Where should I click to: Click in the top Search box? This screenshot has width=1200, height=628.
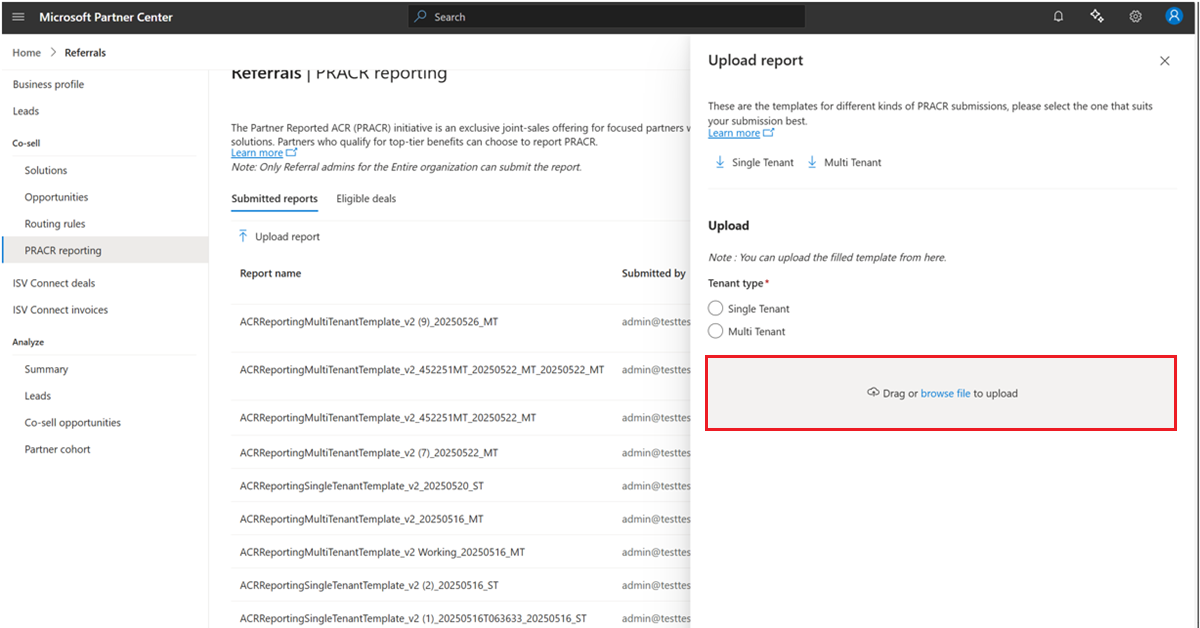(606, 17)
